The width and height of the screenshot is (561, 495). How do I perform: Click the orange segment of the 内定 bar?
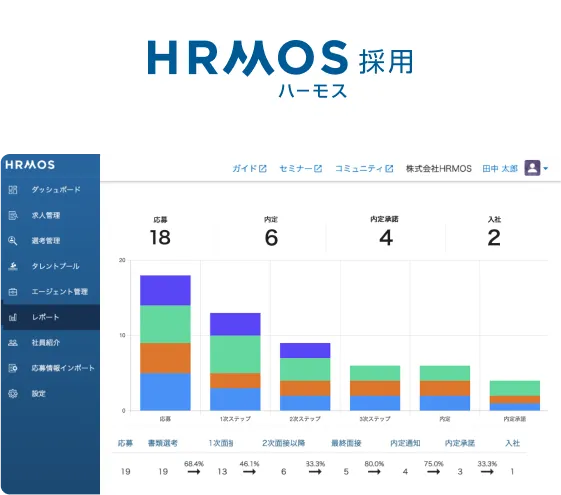tap(445, 388)
